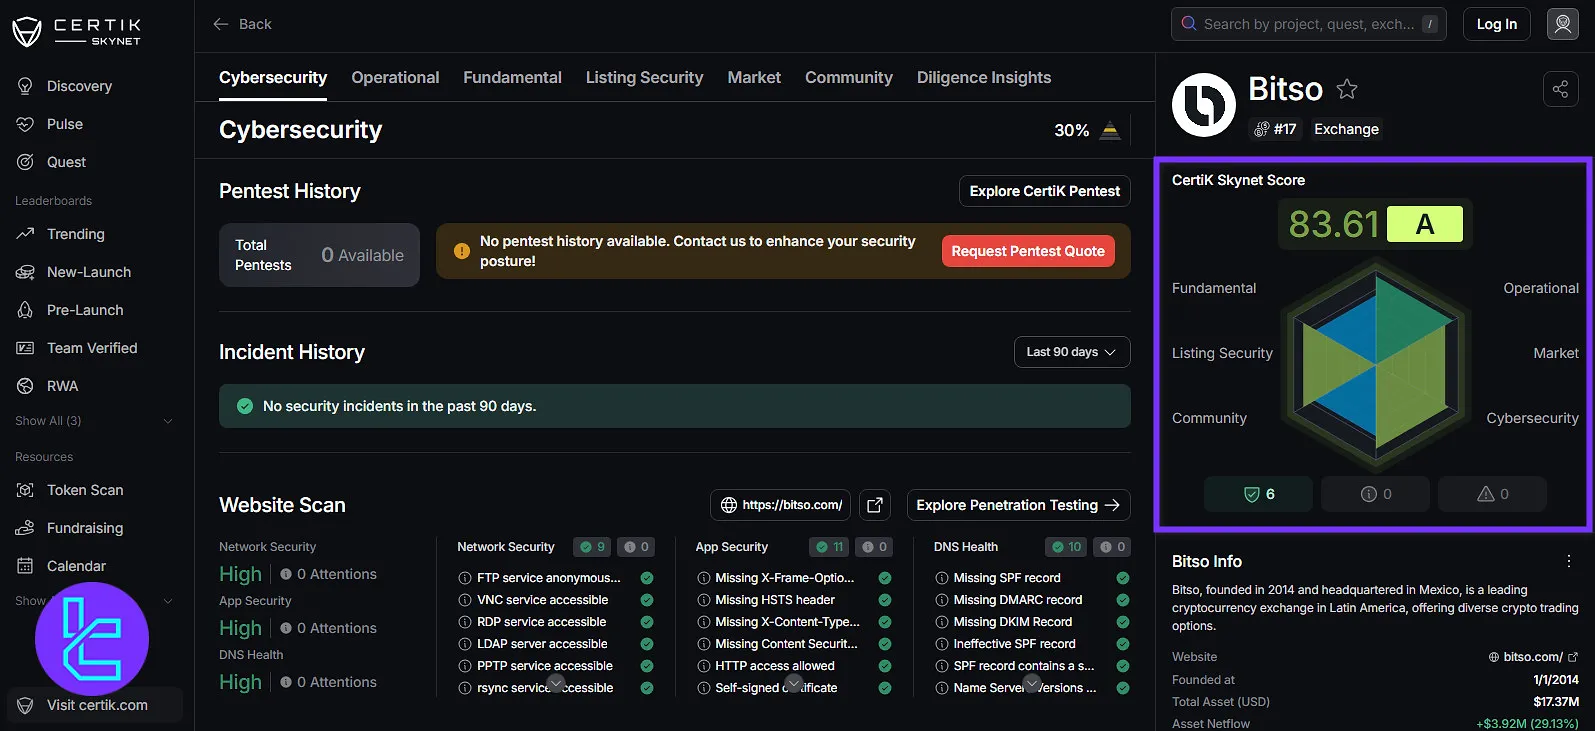Open Team Verified leaderboard
1595x731 pixels.
point(92,348)
